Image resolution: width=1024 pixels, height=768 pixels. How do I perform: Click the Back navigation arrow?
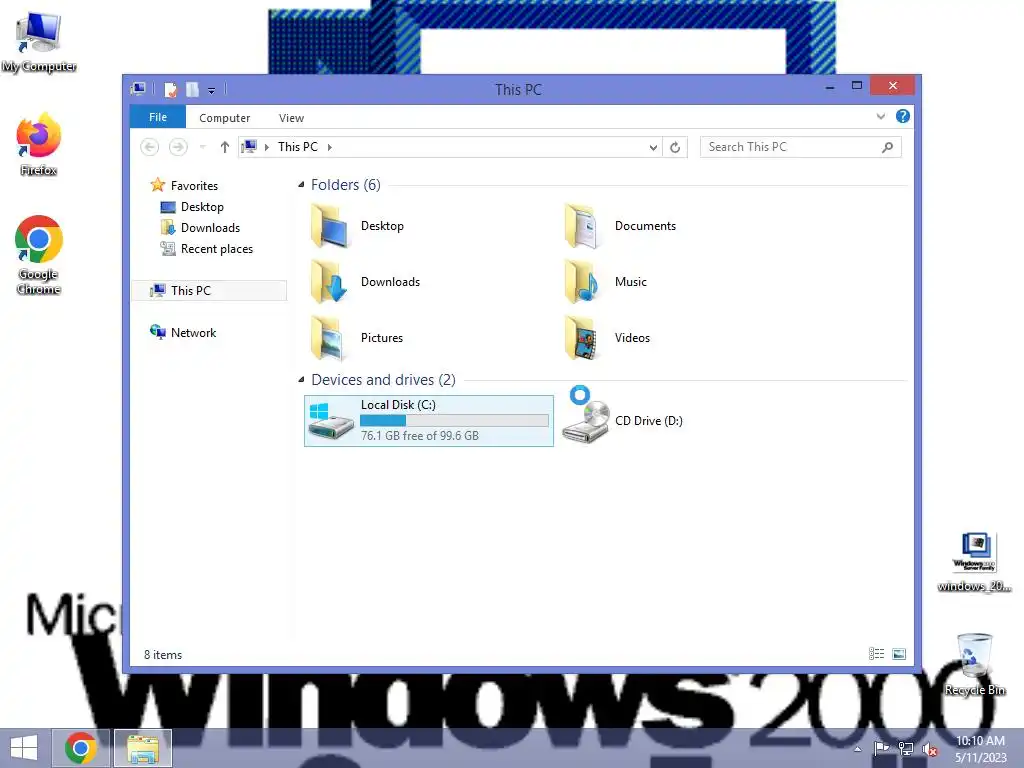[x=150, y=147]
